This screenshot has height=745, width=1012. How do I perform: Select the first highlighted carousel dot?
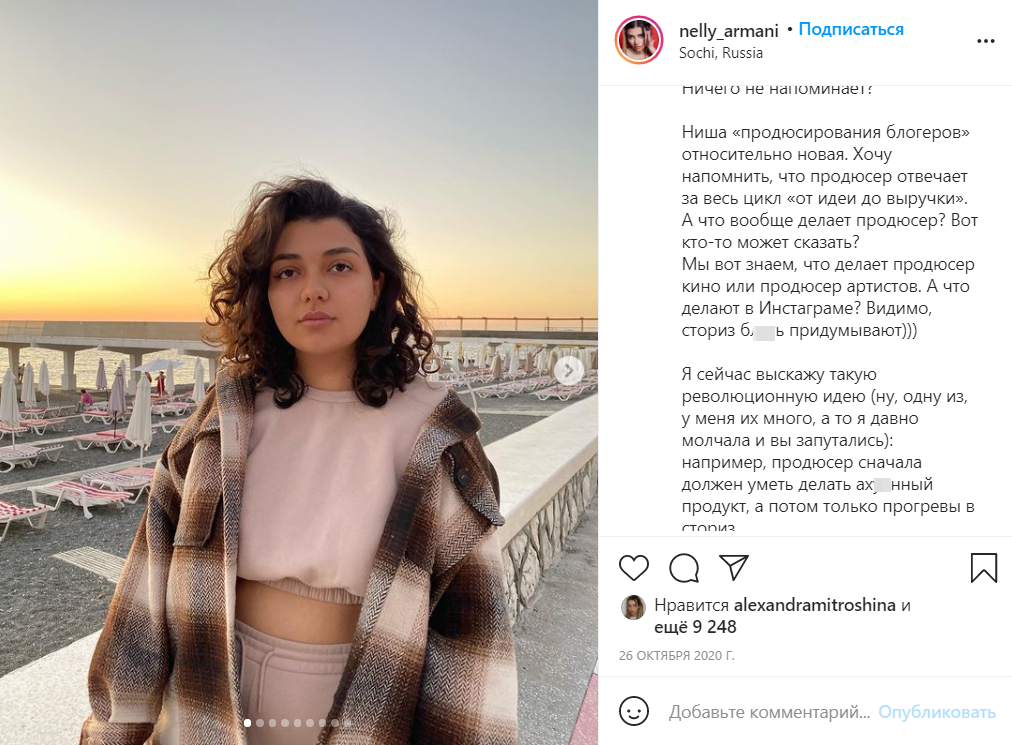click(247, 722)
